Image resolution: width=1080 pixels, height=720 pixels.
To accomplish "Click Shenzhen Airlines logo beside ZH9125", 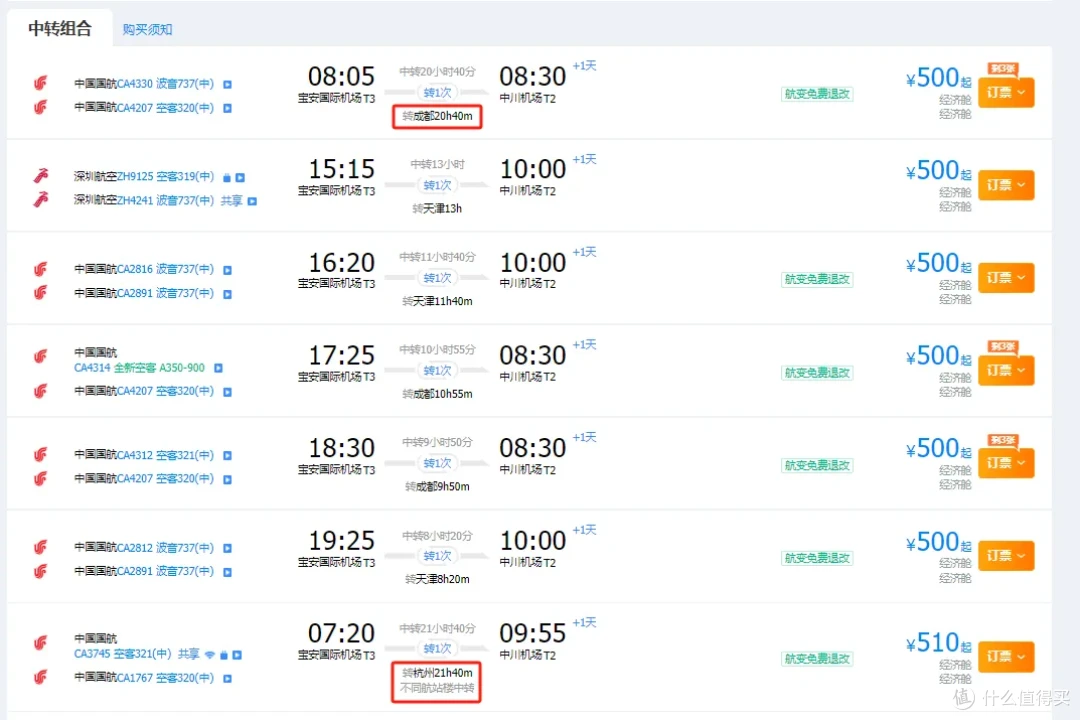I will [41, 176].
